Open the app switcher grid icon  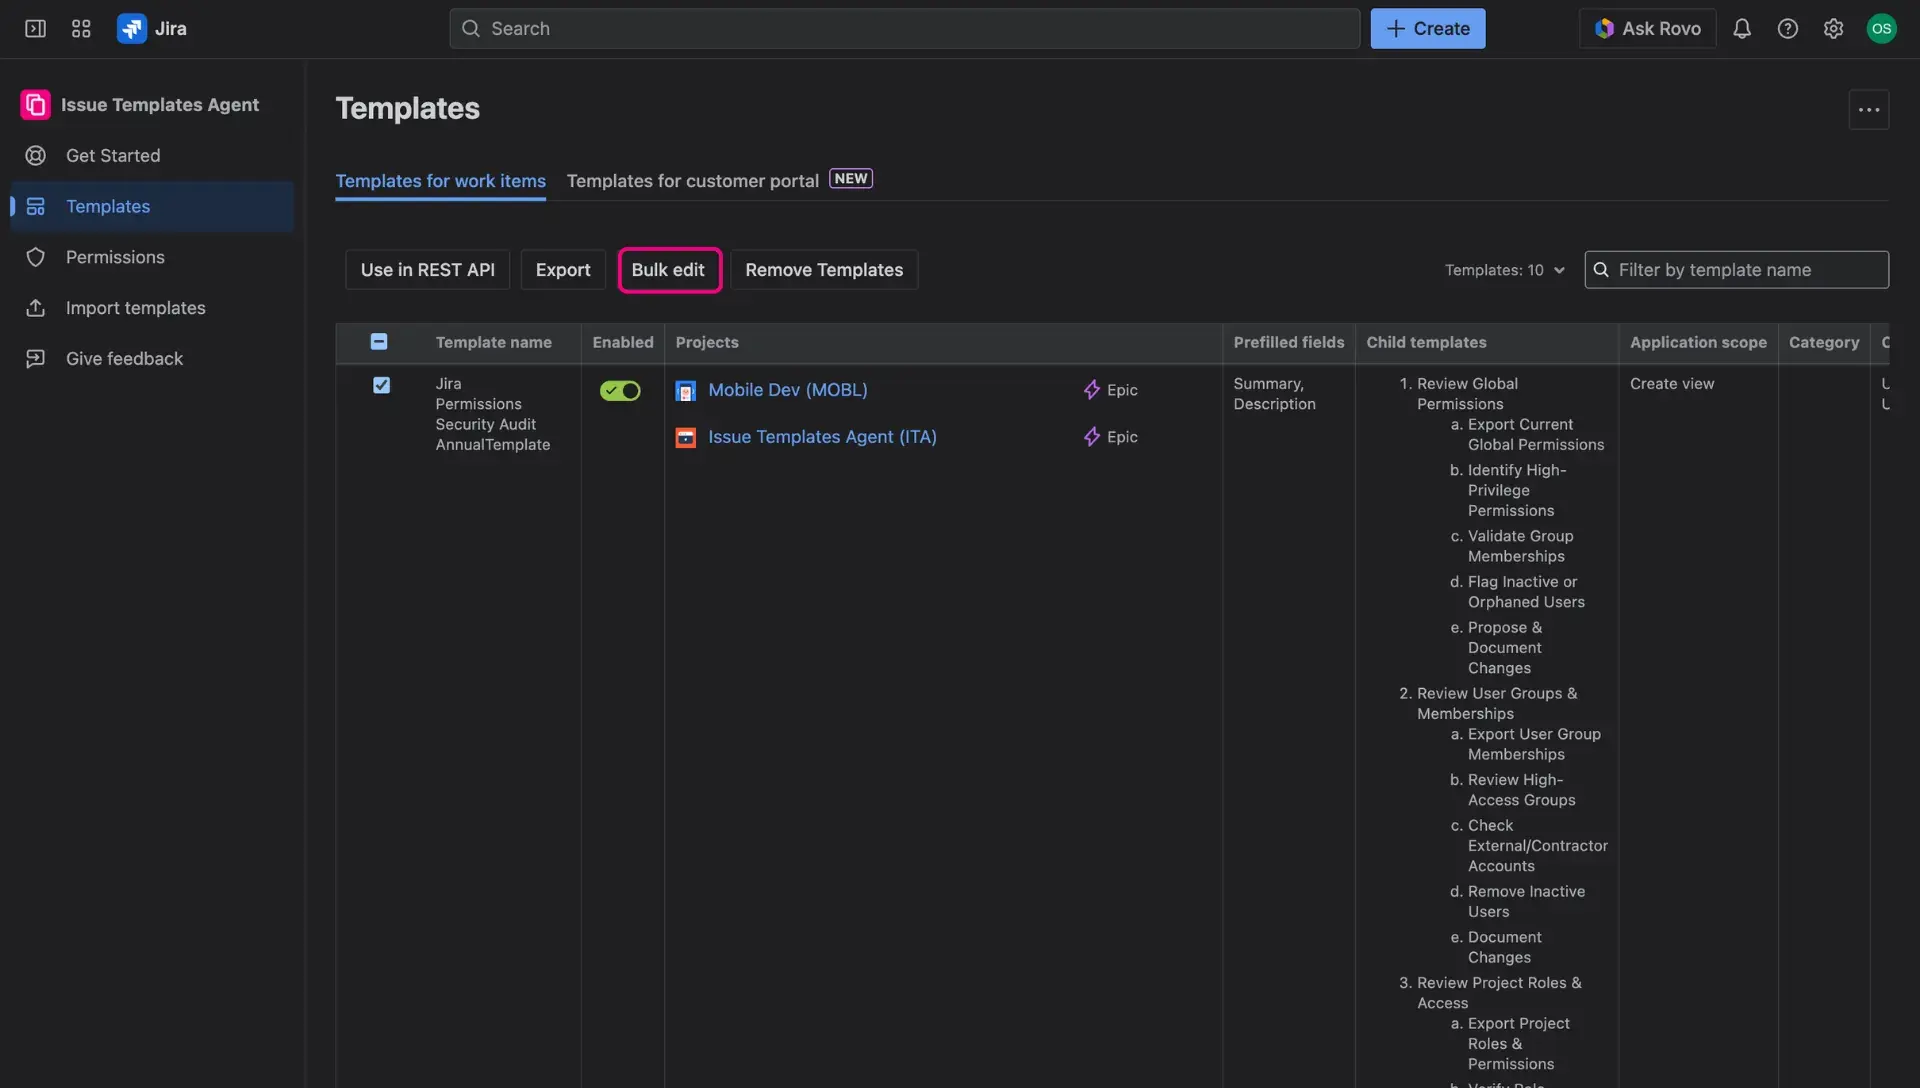click(x=80, y=29)
